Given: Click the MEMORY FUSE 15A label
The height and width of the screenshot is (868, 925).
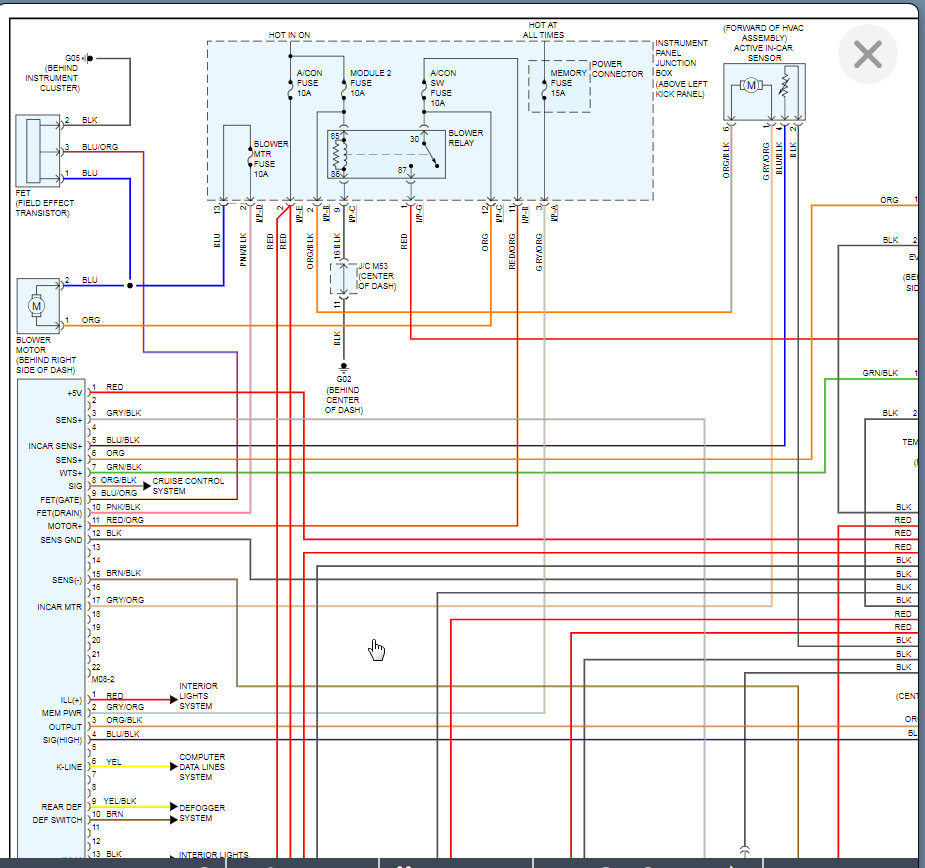Looking at the screenshot, I should point(568,83).
